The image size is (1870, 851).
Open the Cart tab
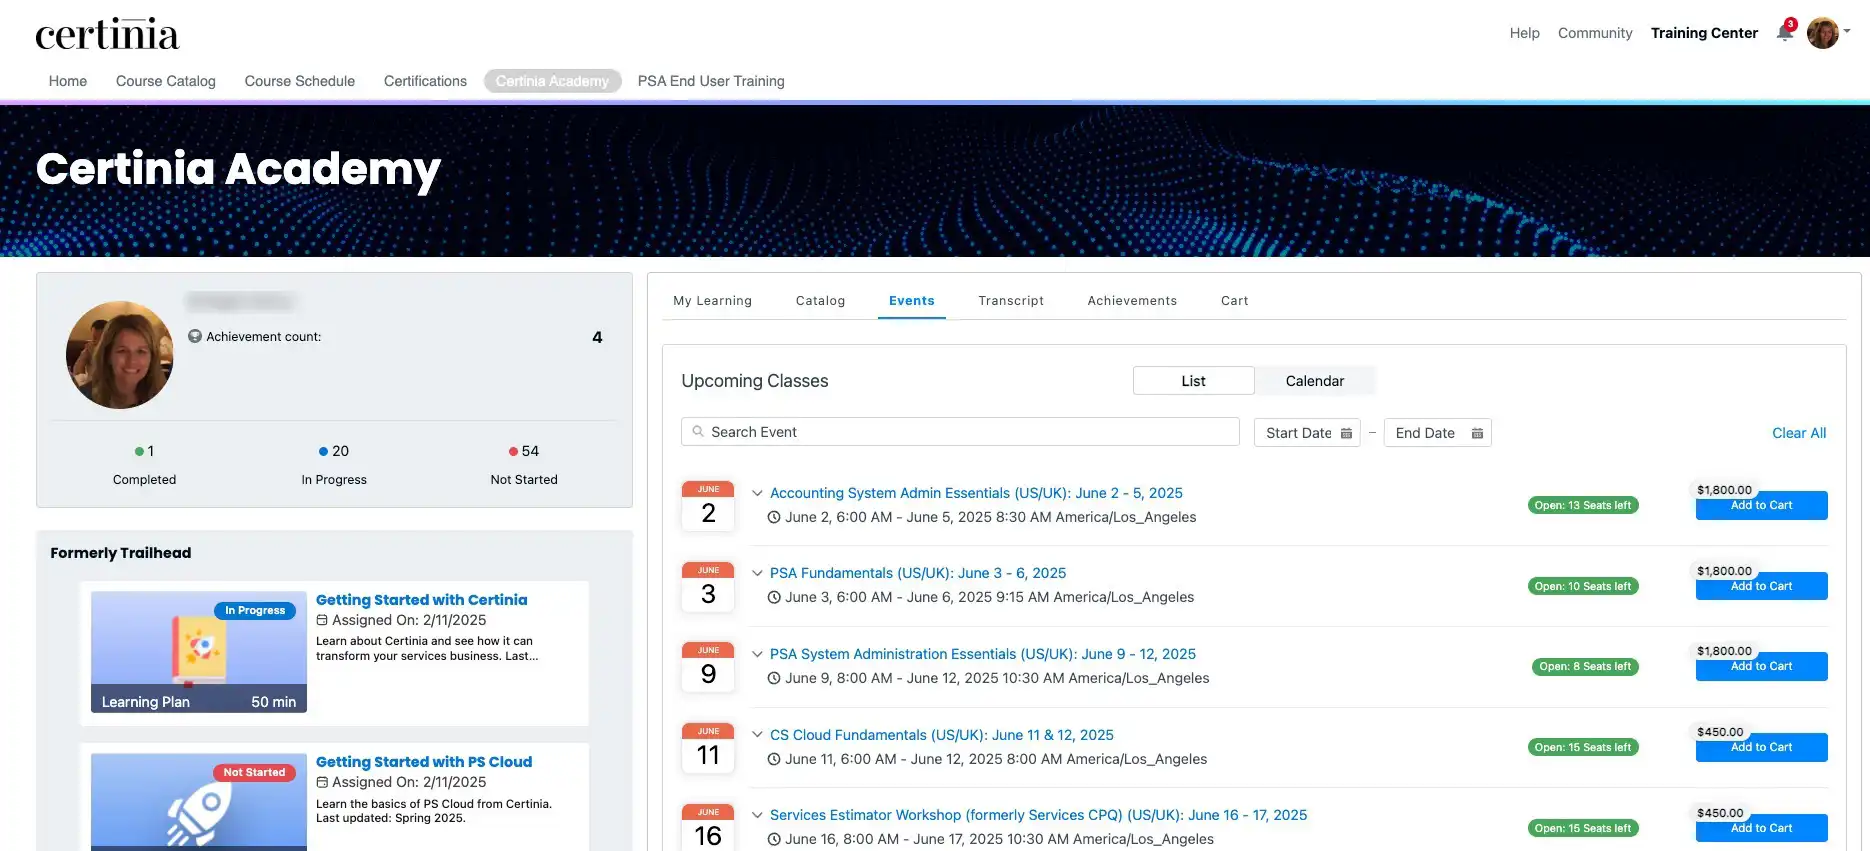(1235, 301)
